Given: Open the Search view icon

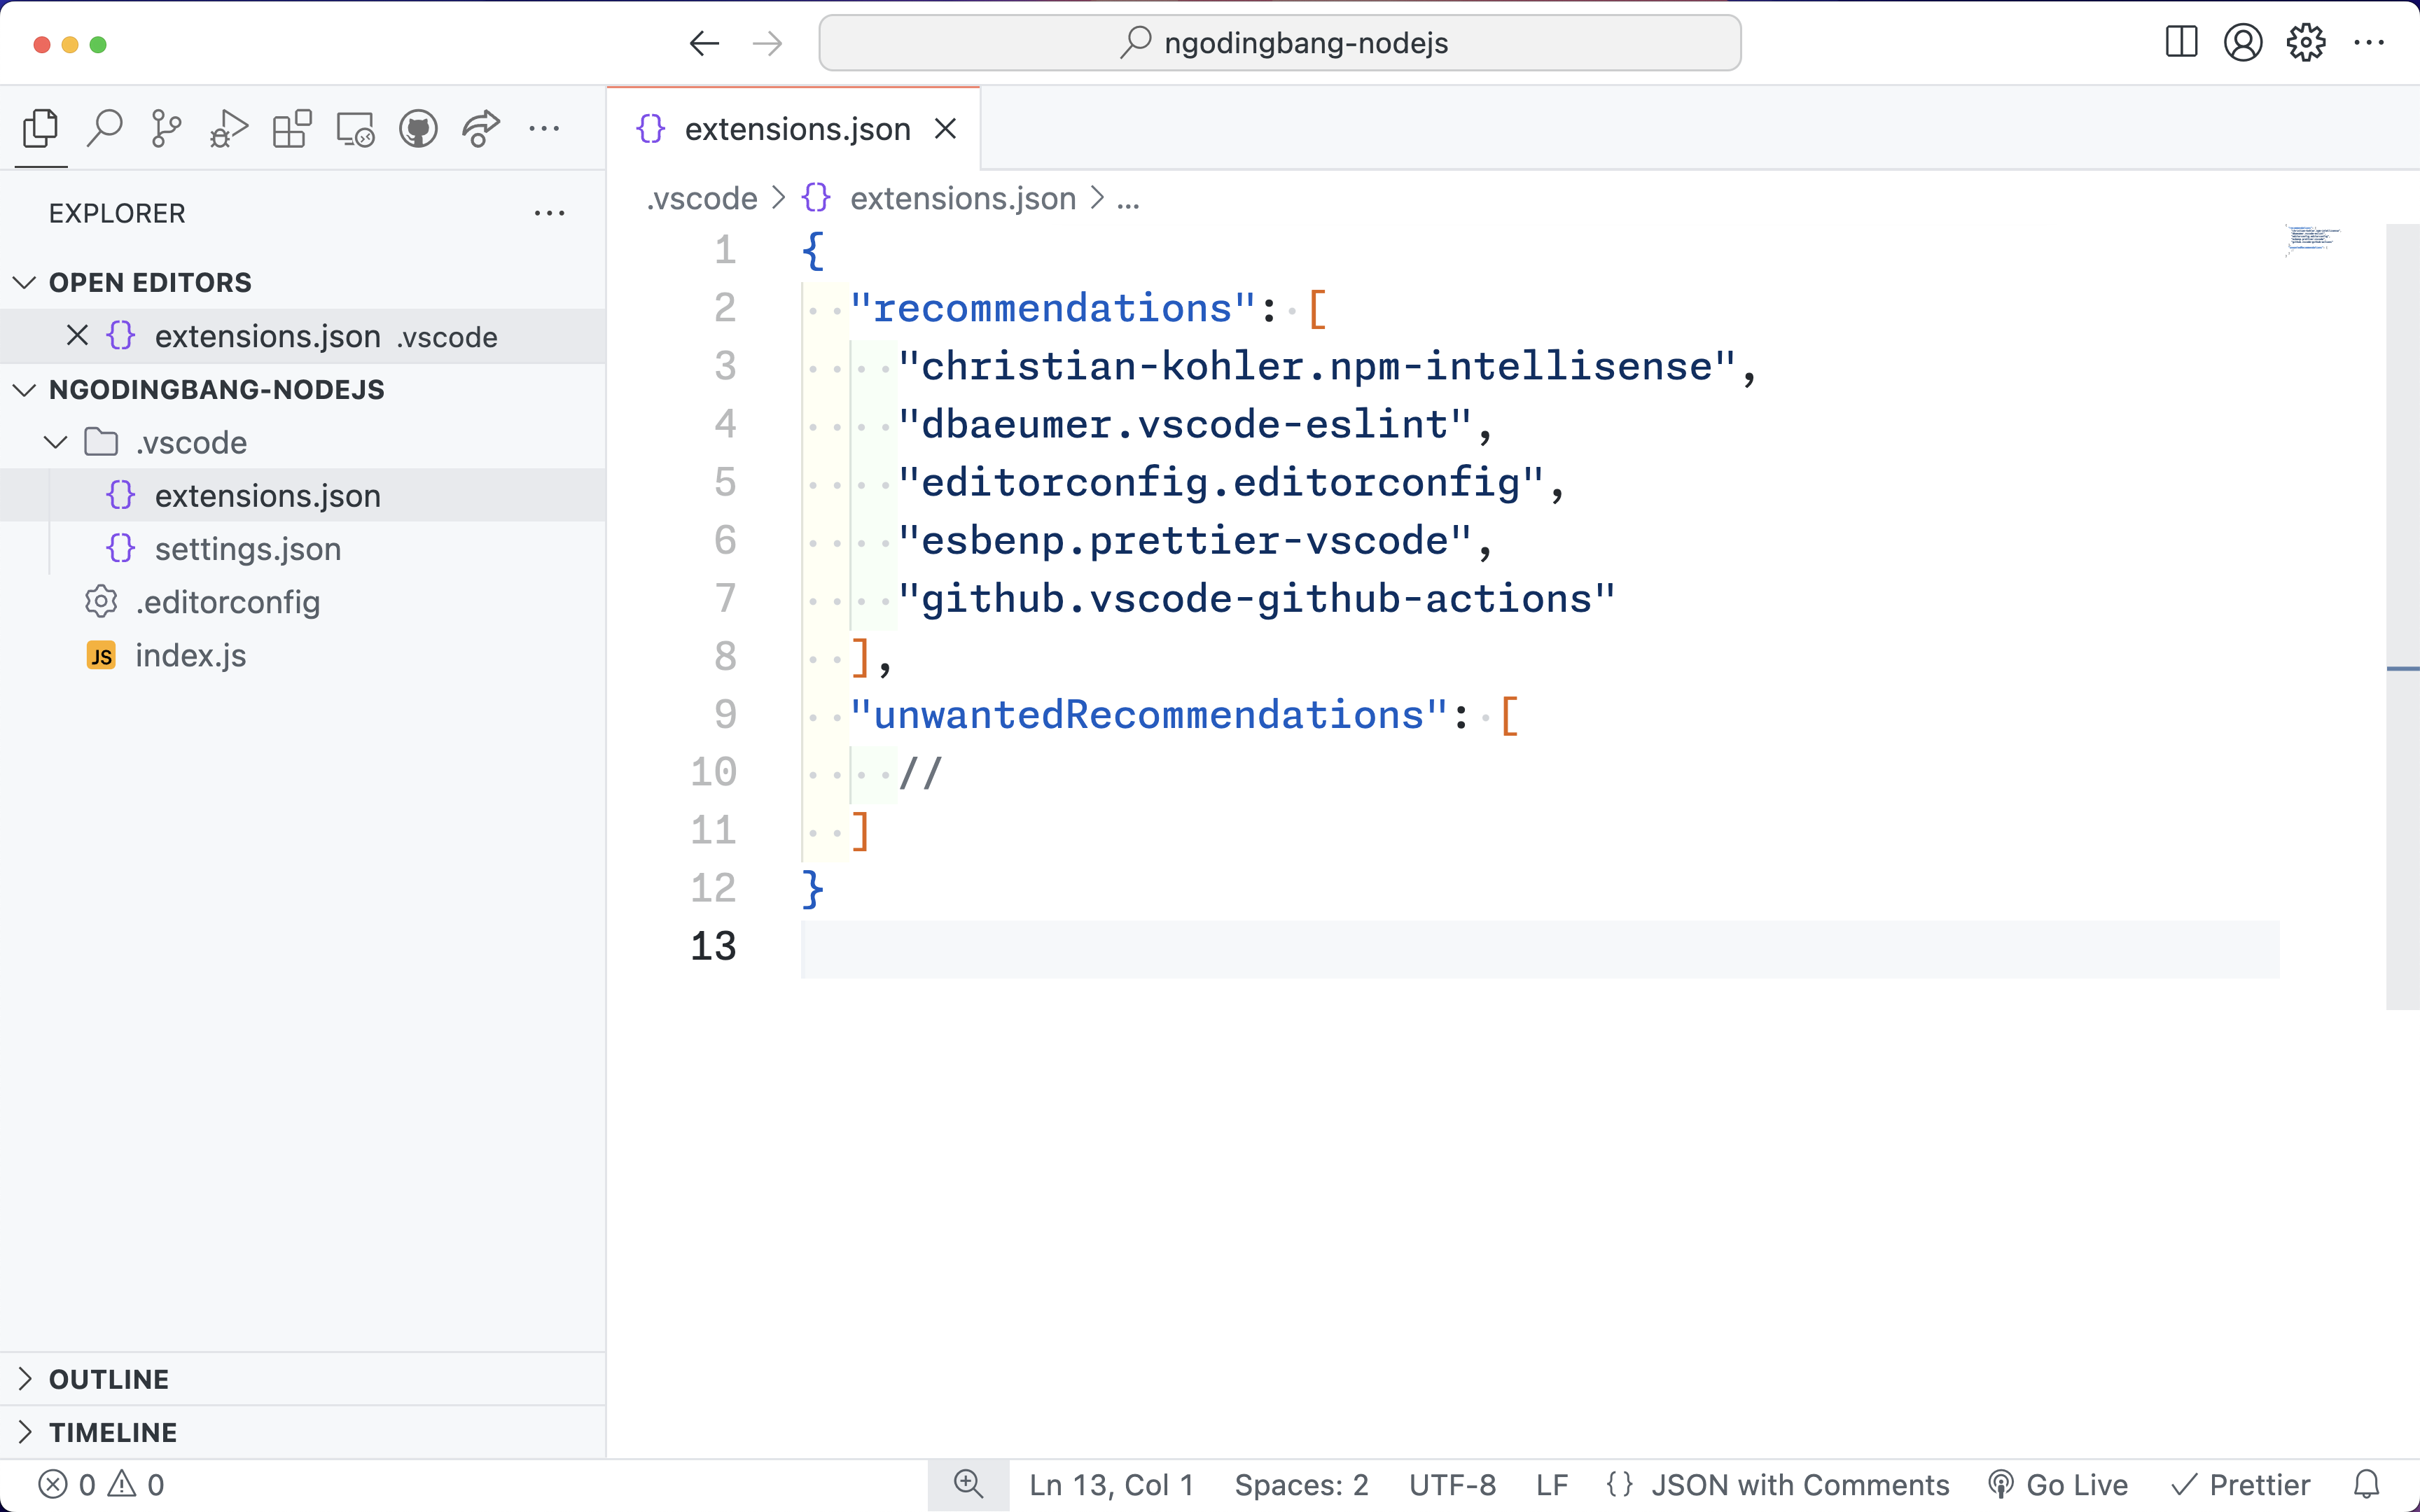Looking at the screenshot, I should (x=104, y=129).
